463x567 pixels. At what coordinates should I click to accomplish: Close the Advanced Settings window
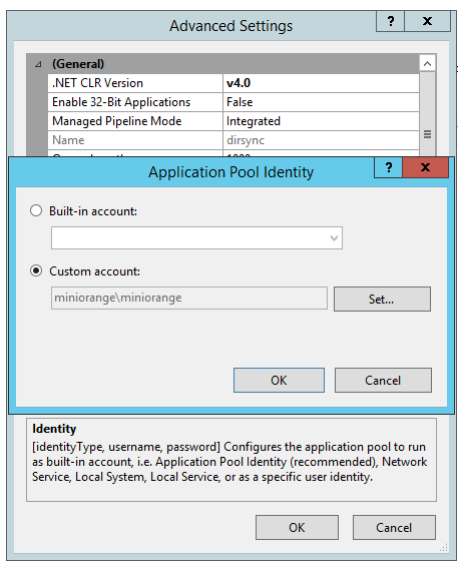(427, 21)
